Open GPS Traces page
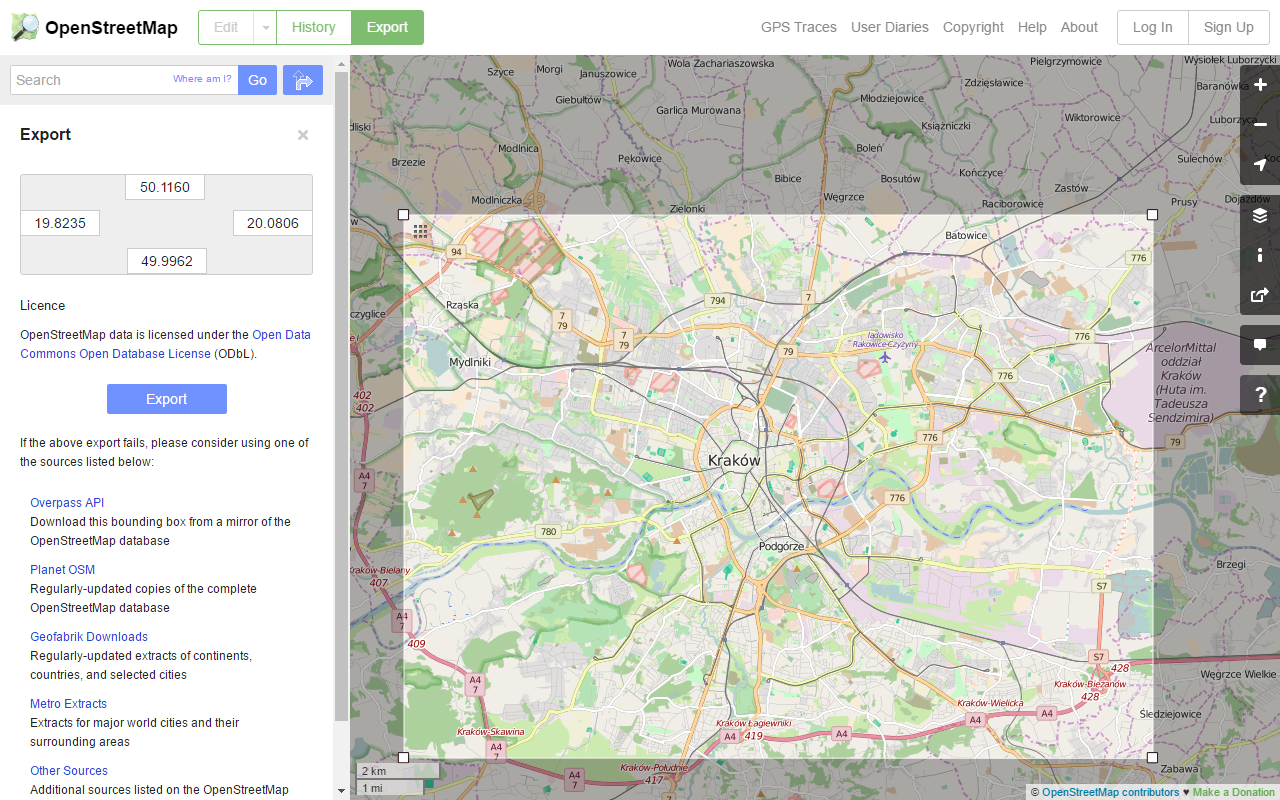Viewport: 1280px width, 800px height. tap(799, 27)
